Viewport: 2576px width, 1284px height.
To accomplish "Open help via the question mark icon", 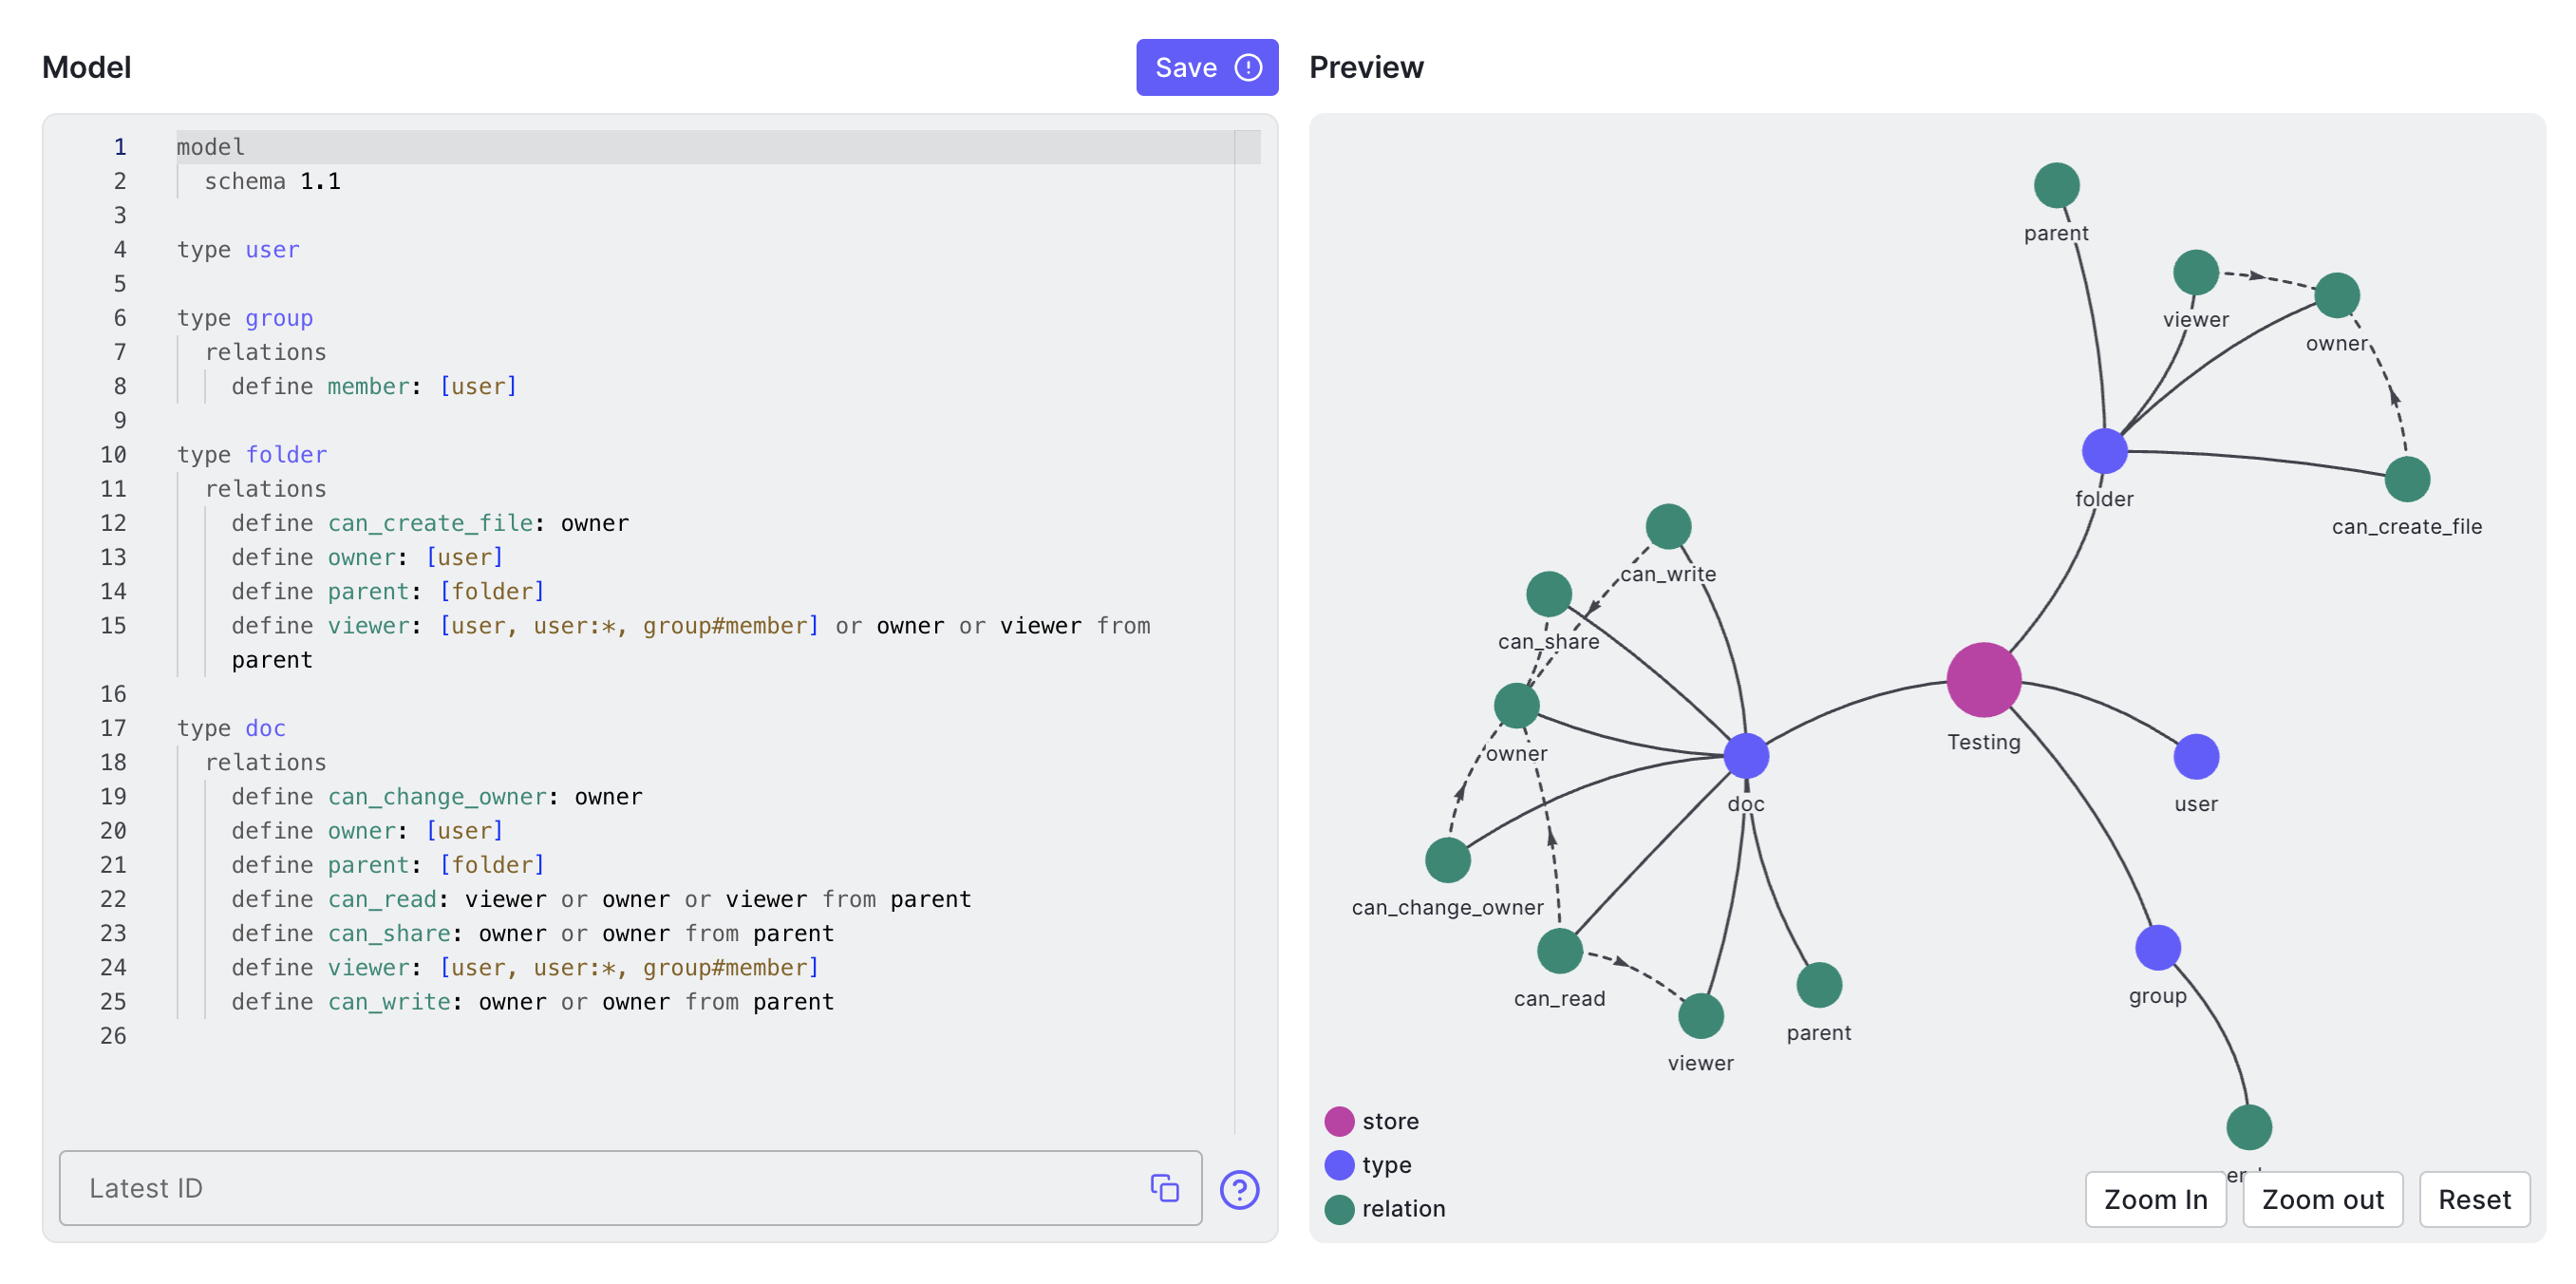I will coord(1239,1190).
